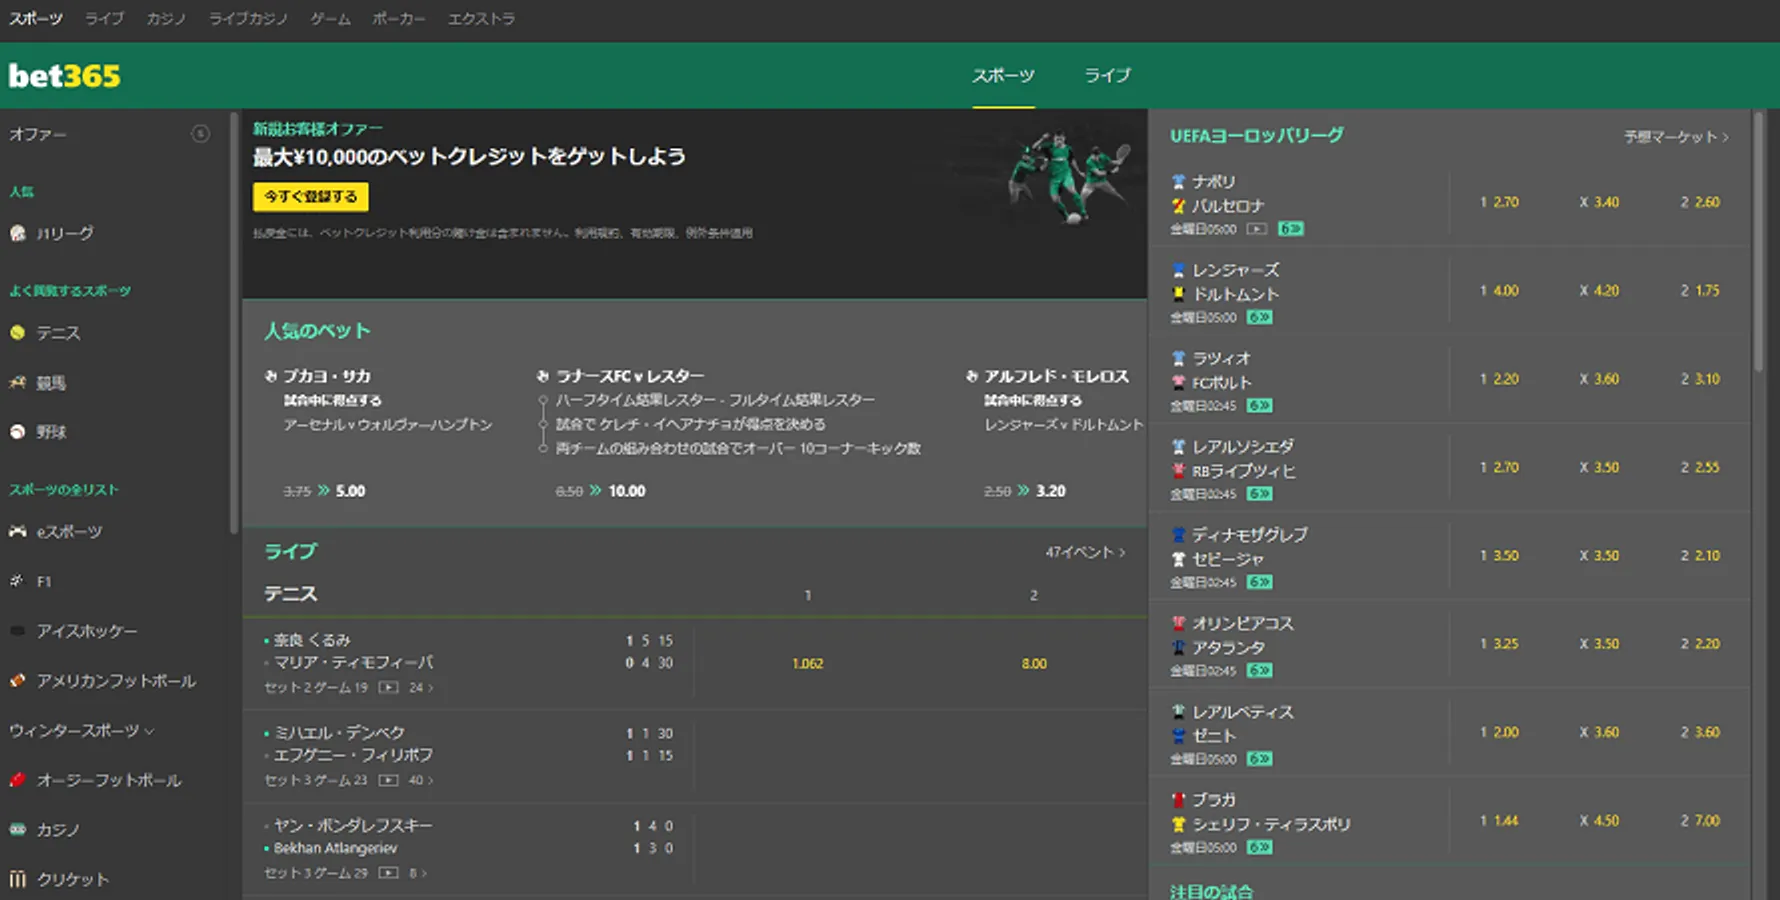Click the bet365 logo
The image size is (1780, 900).
[65, 76]
